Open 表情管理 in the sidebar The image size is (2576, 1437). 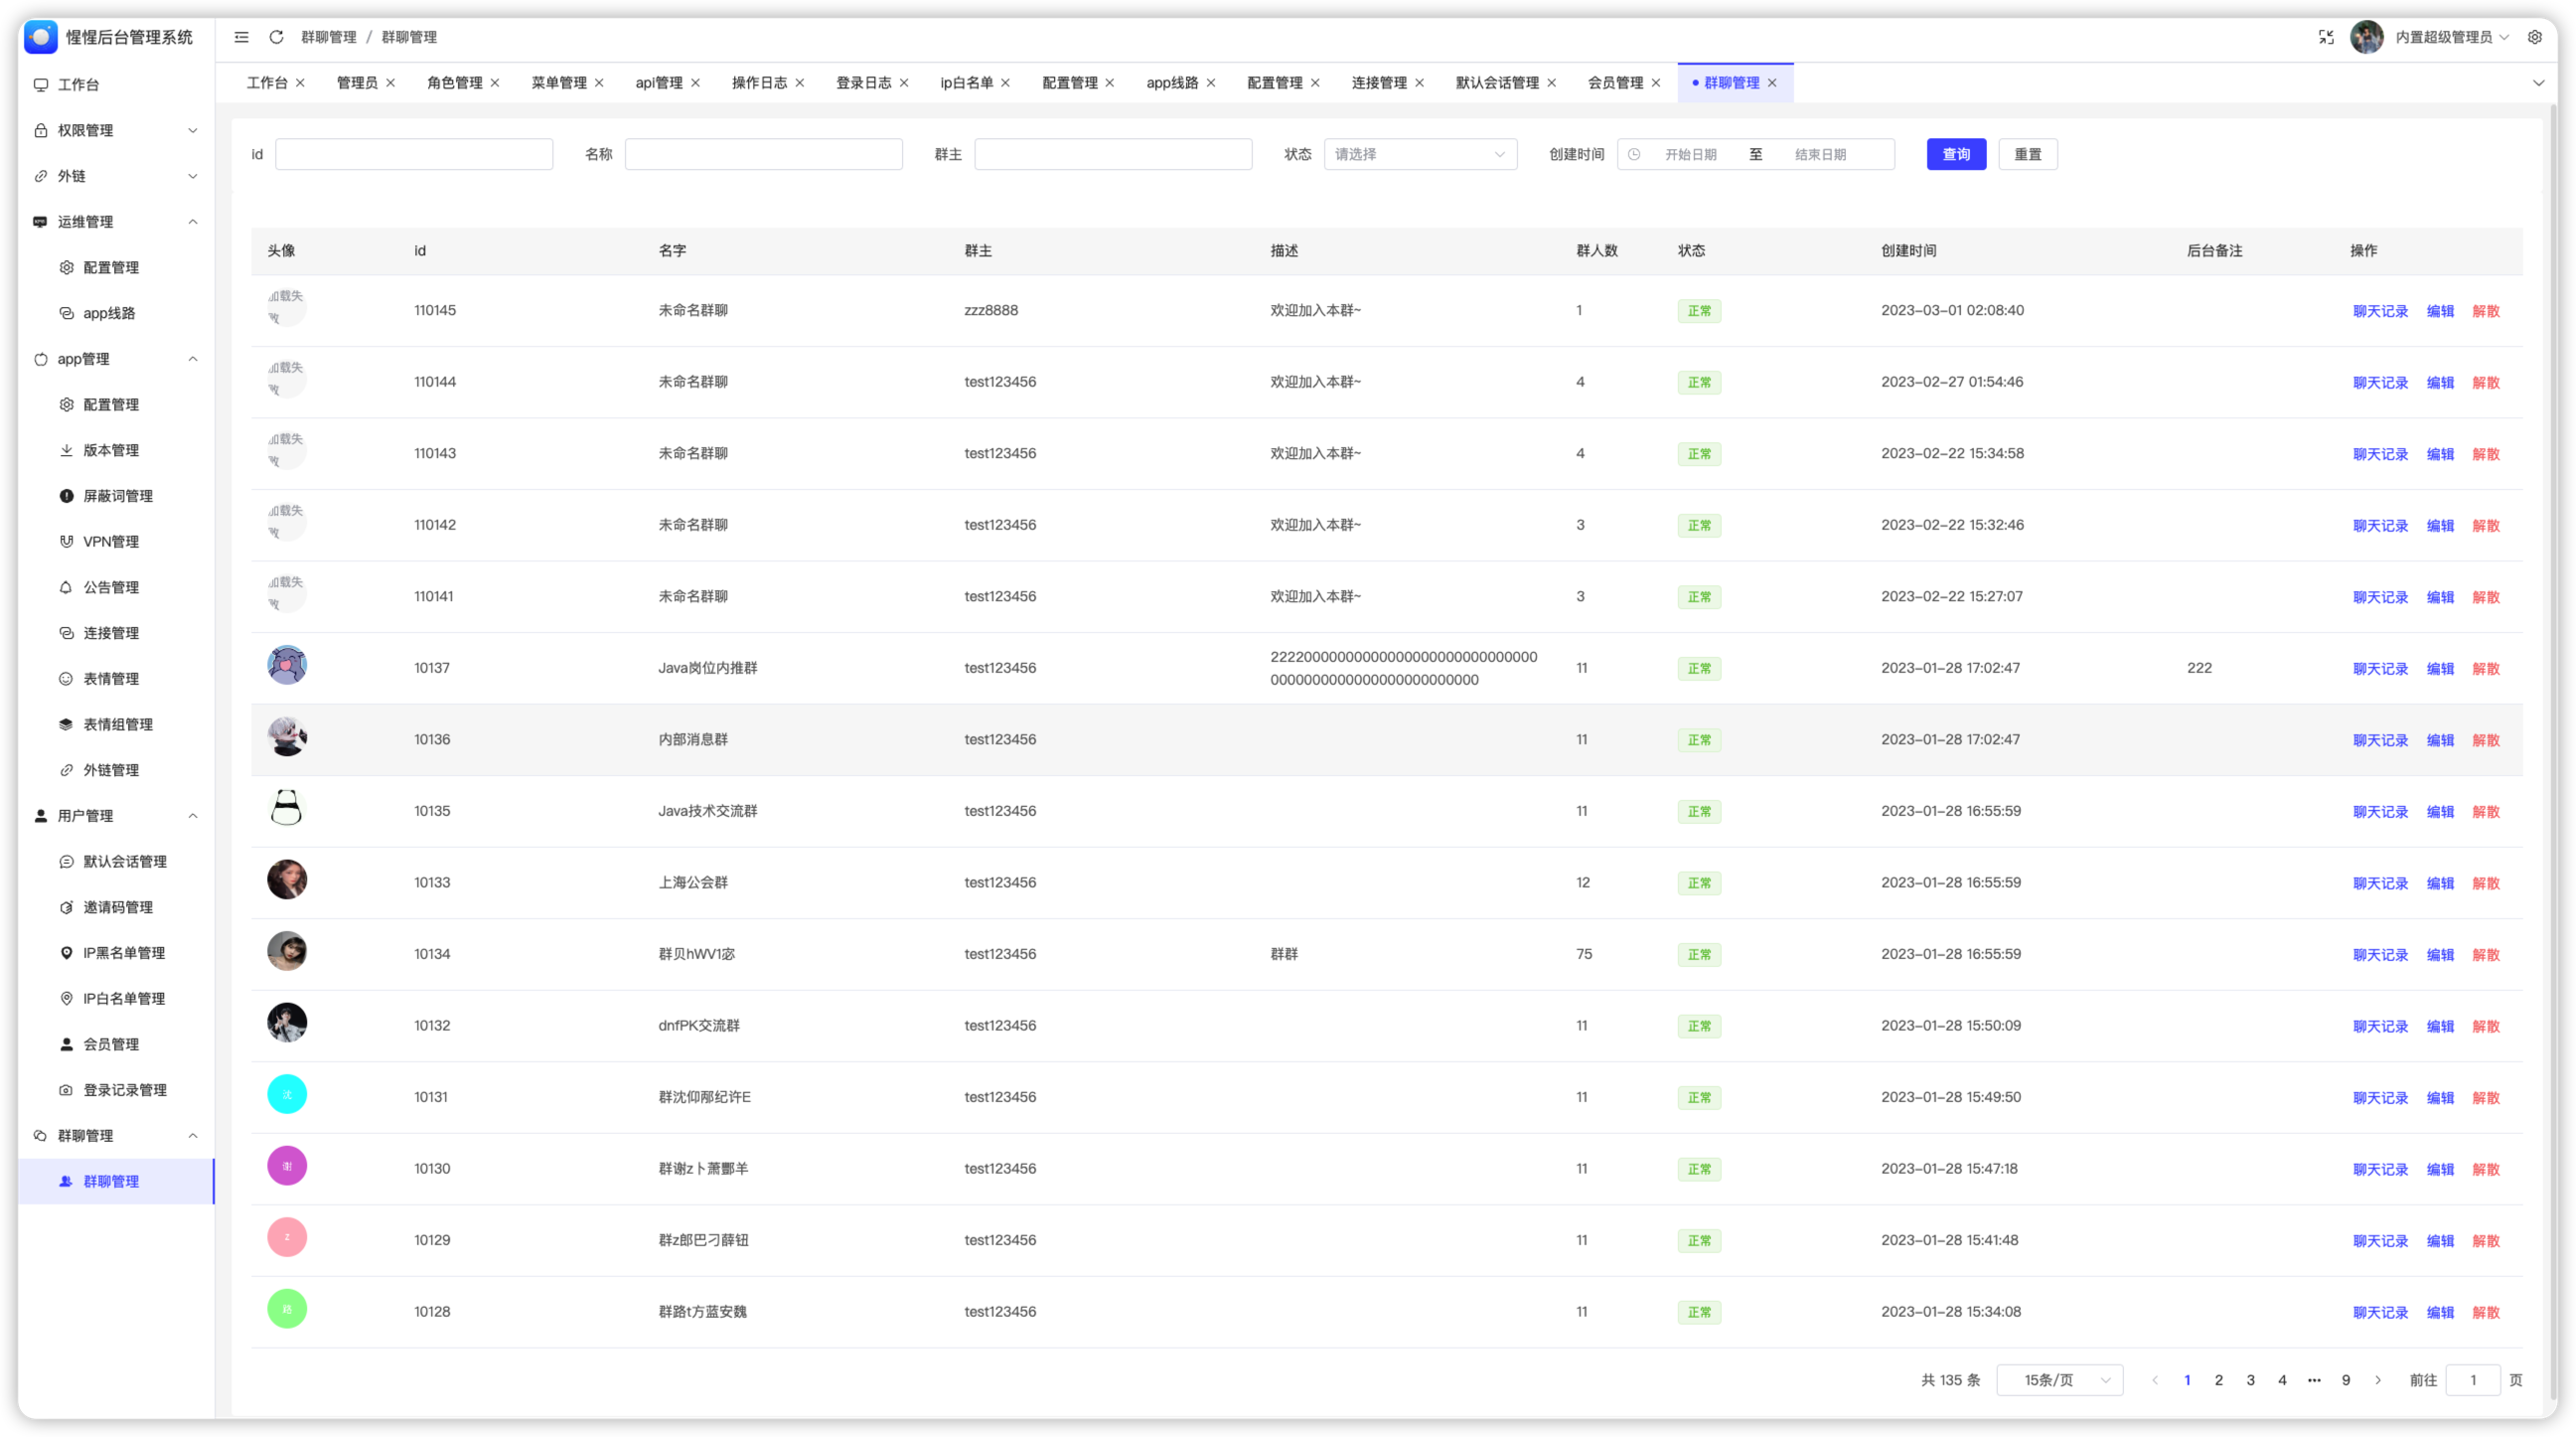tap(110, 679)
